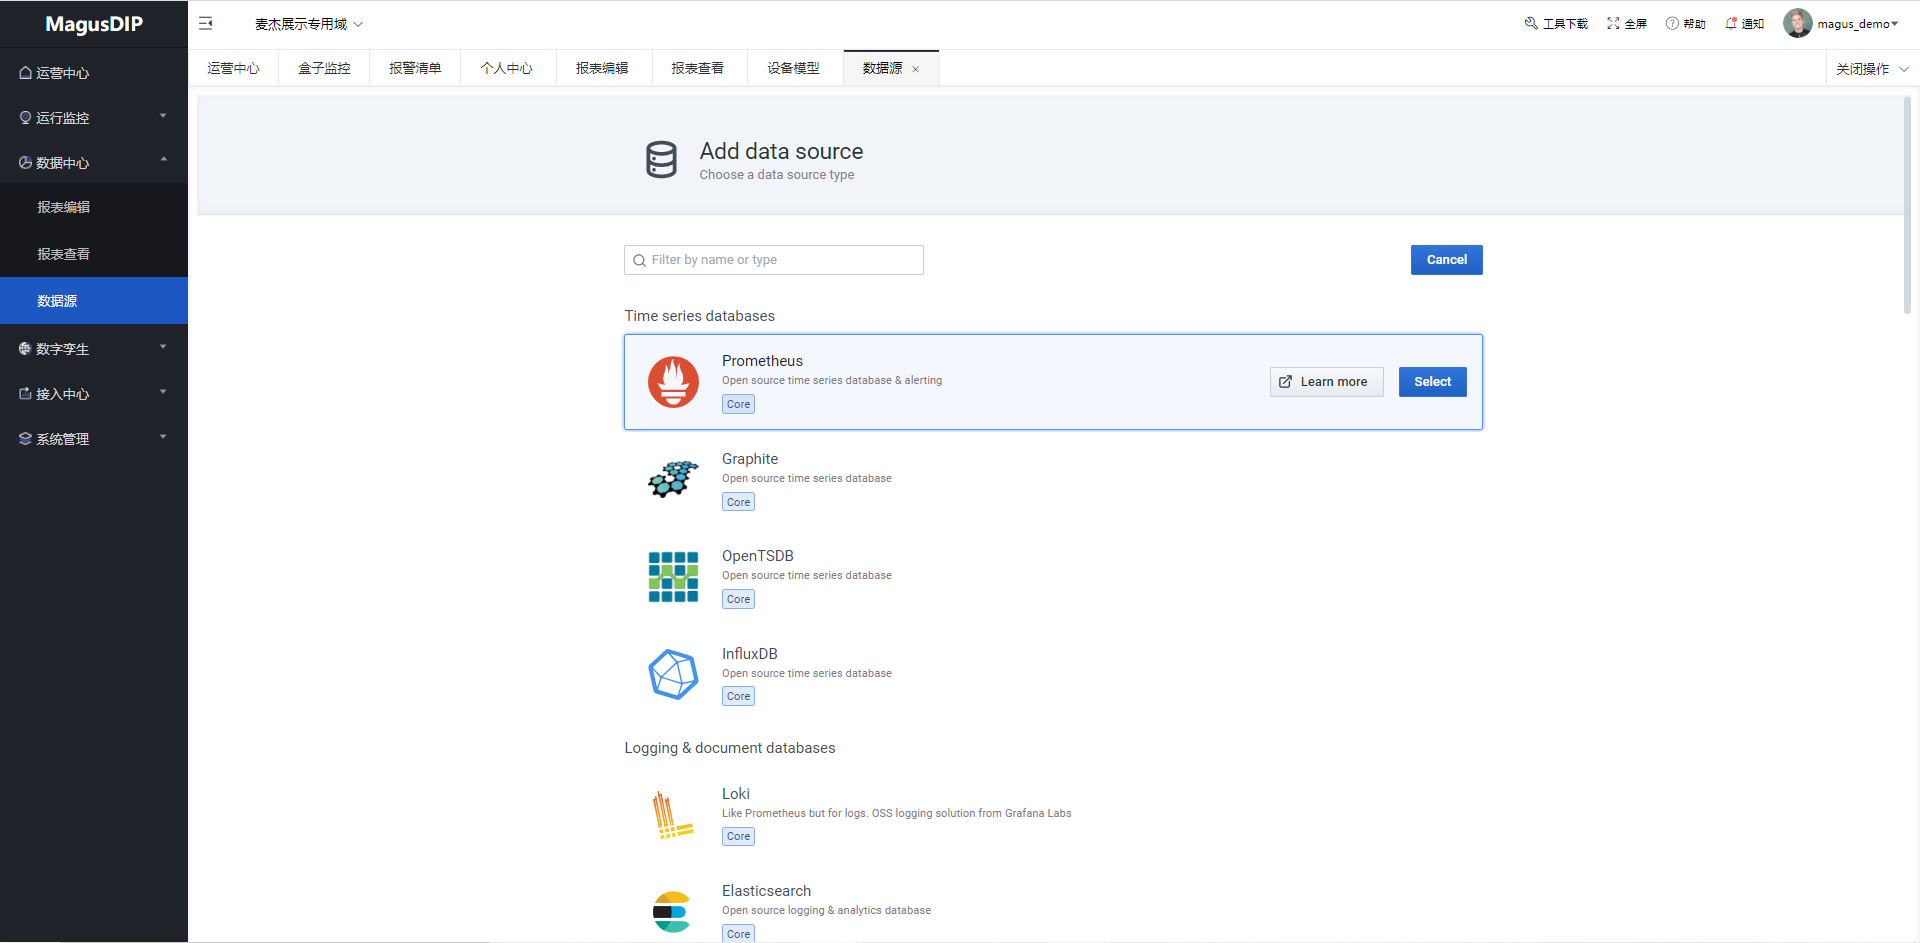Click the Core badge under InfluxDB
The image size is (1920, 943).
tap(739, 697)
